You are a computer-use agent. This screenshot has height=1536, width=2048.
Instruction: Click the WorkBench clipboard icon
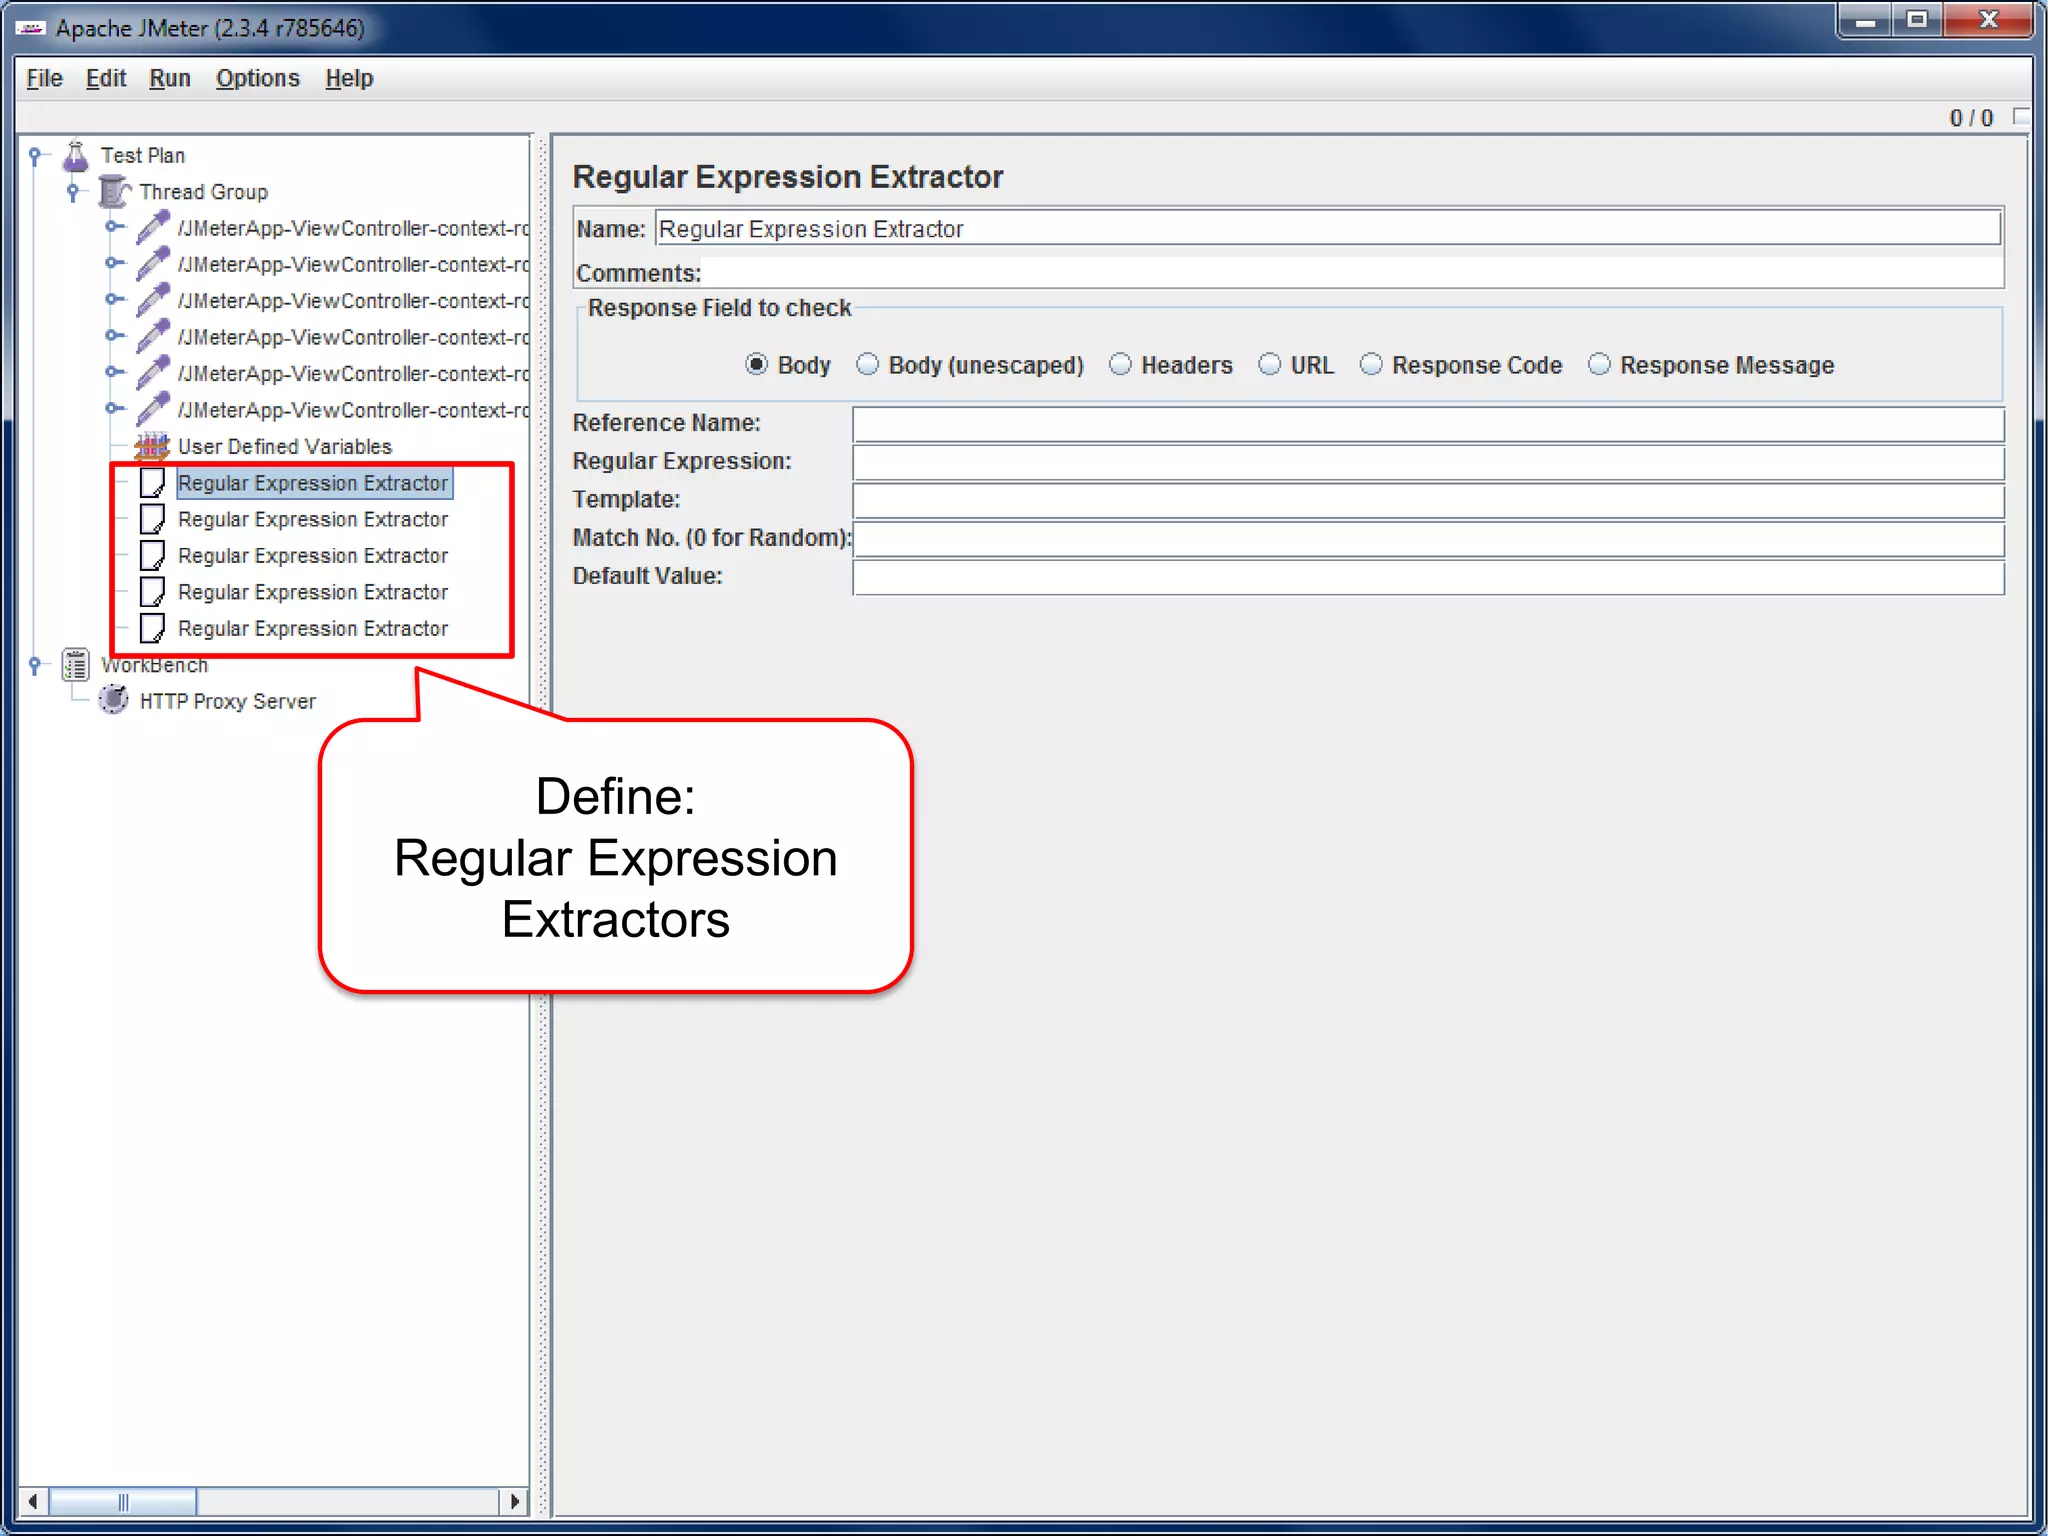pyautogui.click(x=76, y=665)
